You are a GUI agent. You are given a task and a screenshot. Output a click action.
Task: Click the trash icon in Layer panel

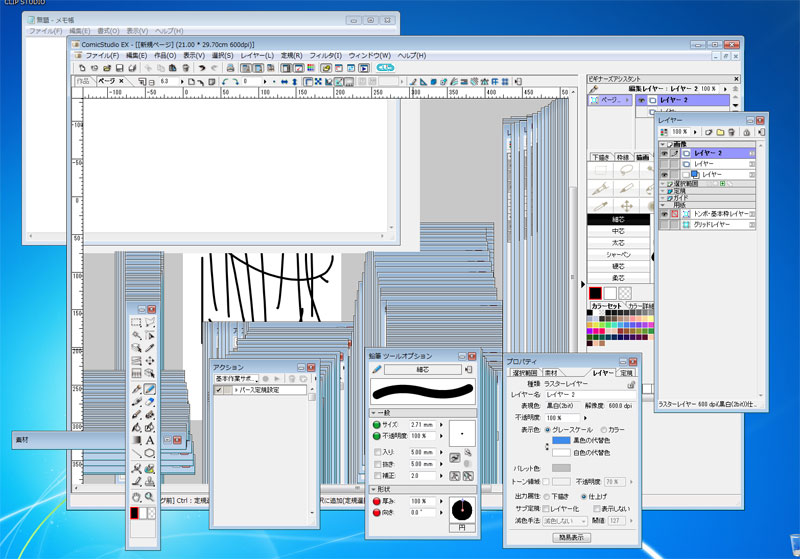733,131
